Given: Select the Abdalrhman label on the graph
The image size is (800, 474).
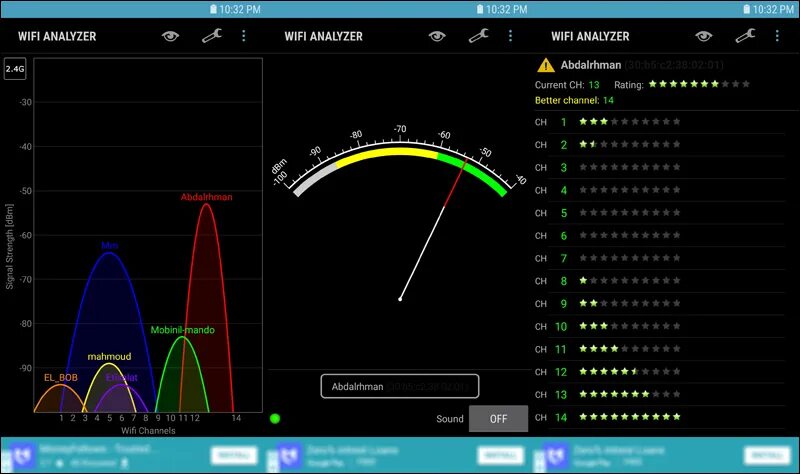Looking at the screenshot, I should (206, 197).
